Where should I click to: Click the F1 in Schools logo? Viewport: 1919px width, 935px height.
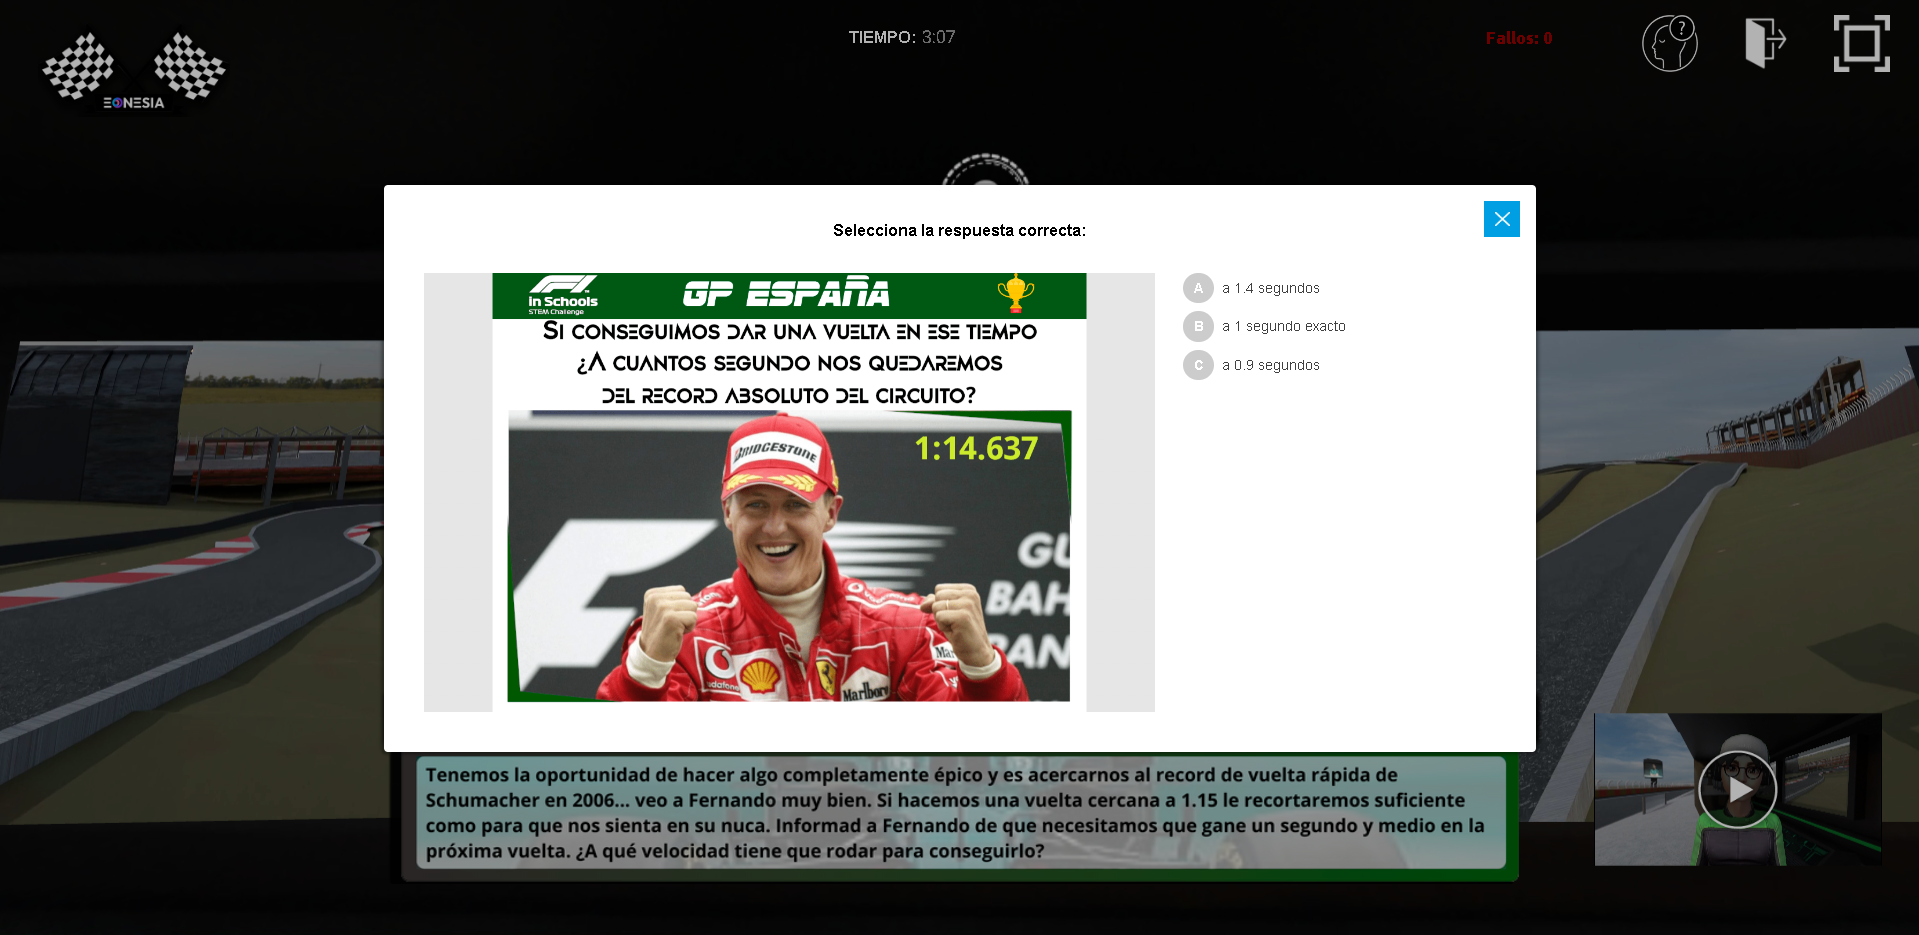point(563,294)
